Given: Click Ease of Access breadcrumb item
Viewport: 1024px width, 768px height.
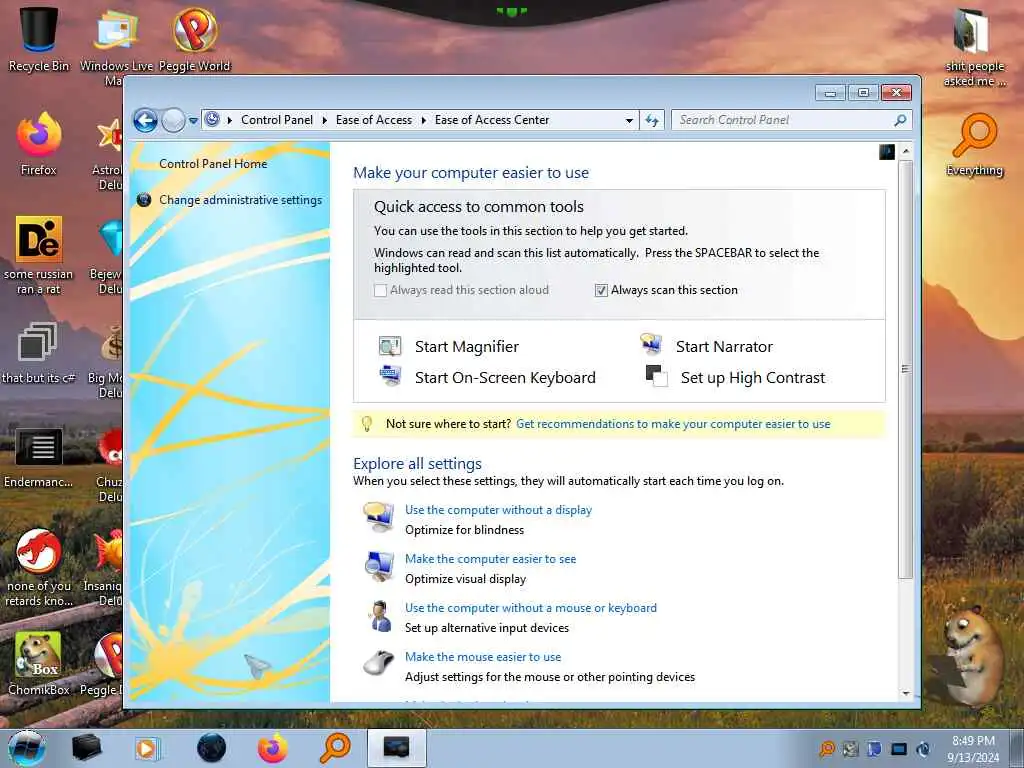Looking at the screenshot, I should [x=374, y=120].
